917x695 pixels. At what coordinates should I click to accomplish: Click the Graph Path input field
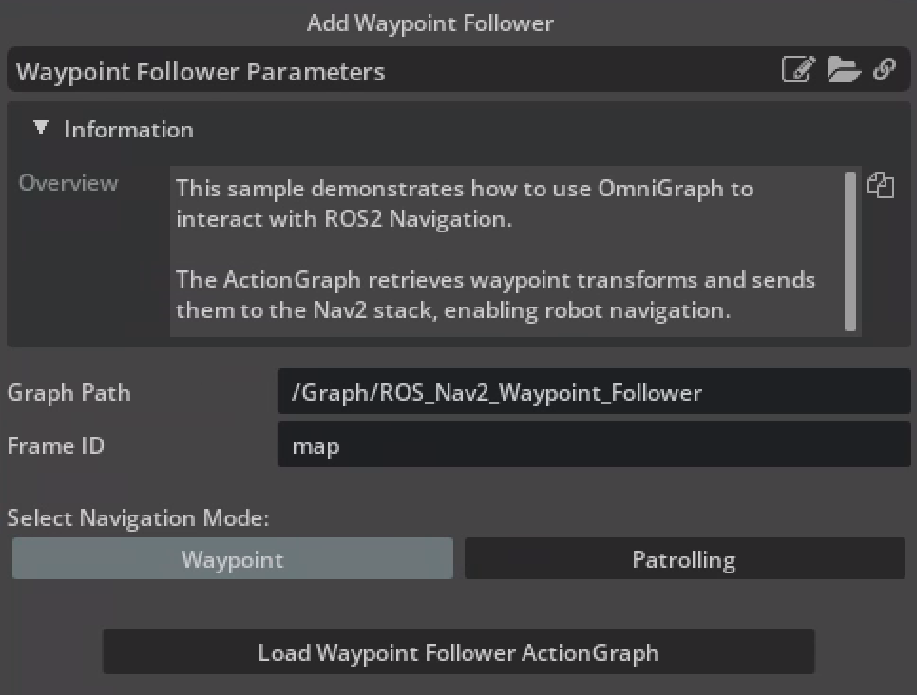pyautogui.click(x=593, y=392)
